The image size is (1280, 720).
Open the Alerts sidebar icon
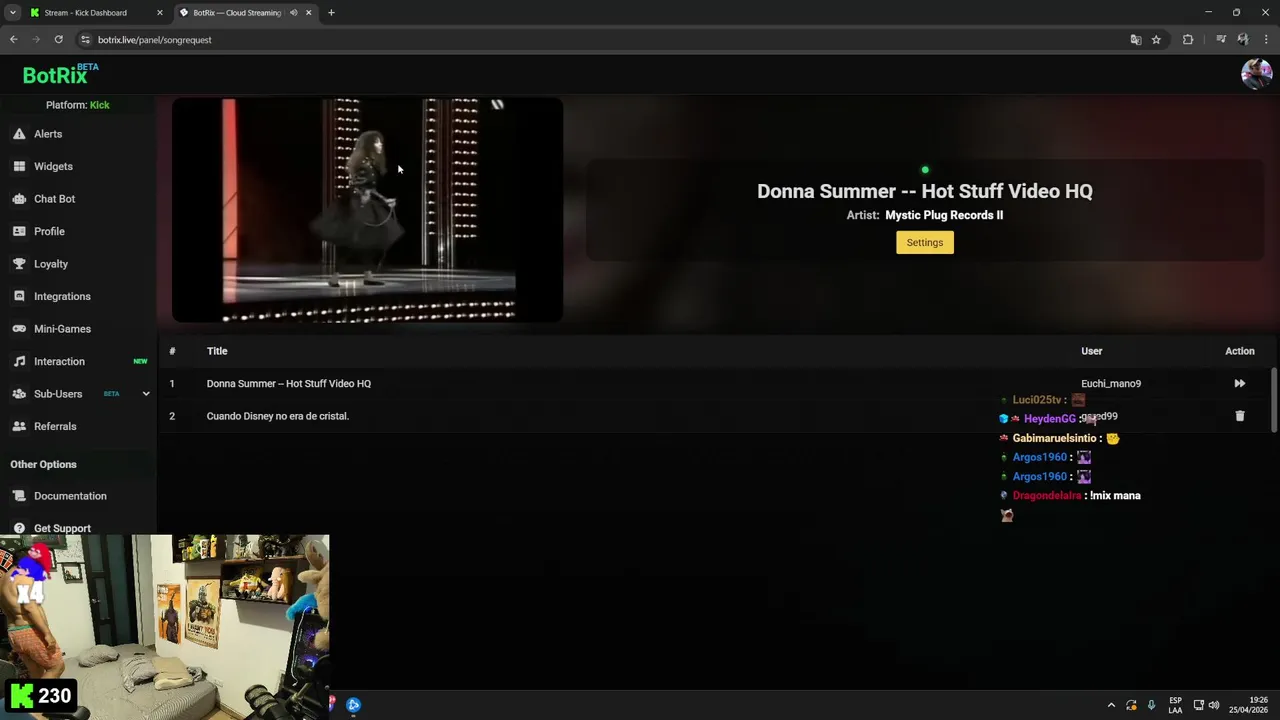tap(19, 134)
